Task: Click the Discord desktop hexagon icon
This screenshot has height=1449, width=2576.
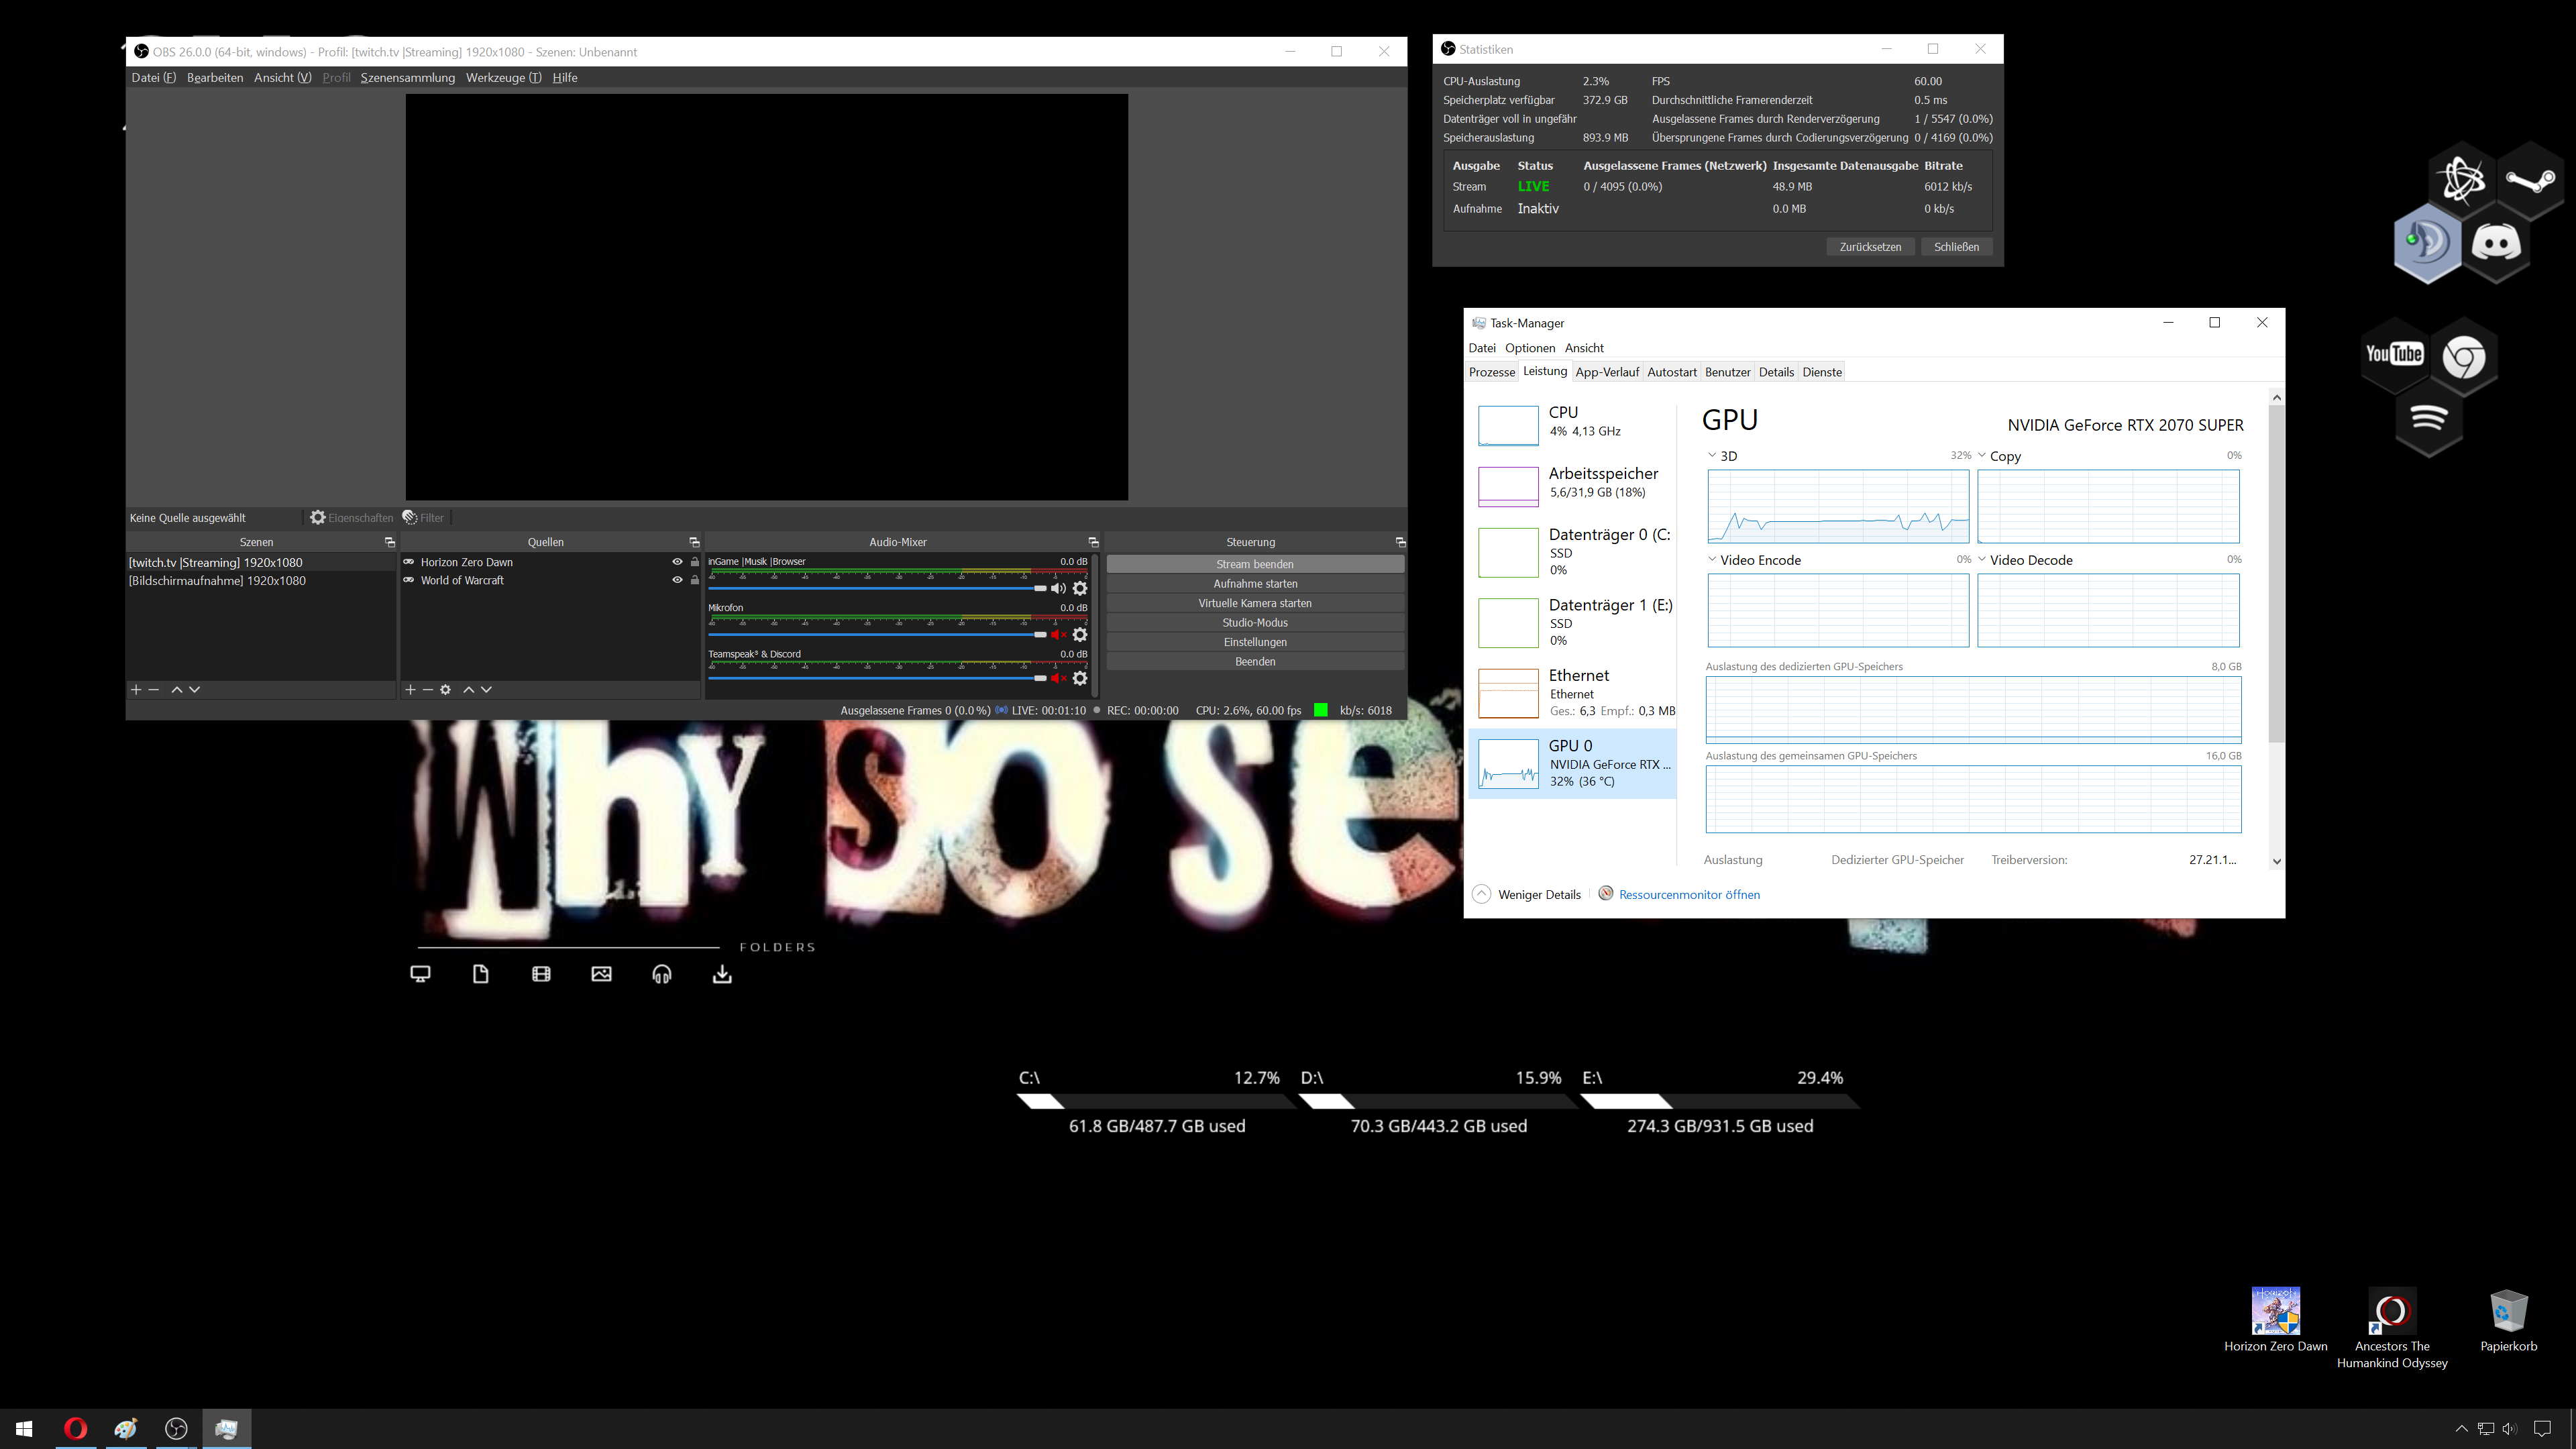Action: [2496, 244]
